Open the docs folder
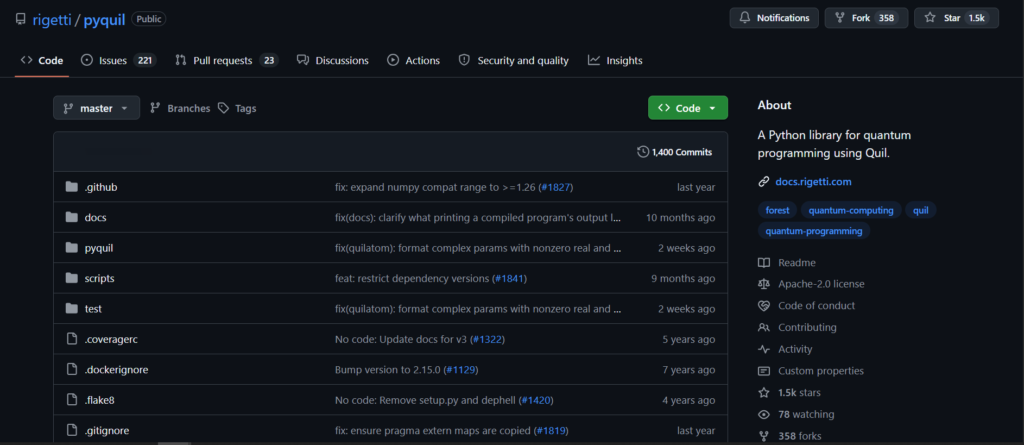 pyautogui.click(x=95, y=218)
